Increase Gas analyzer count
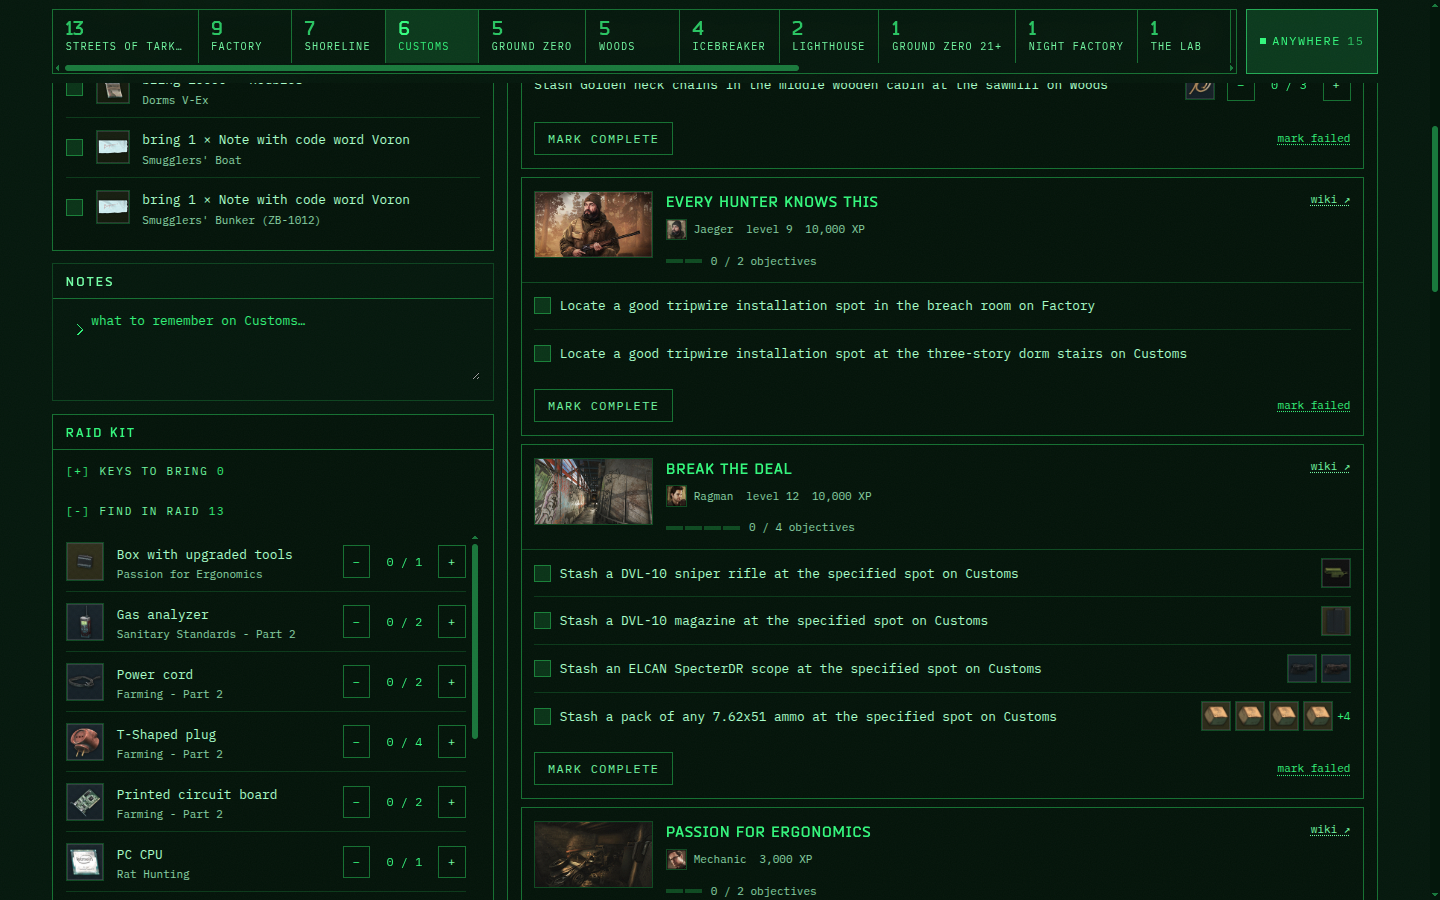 [452, 622]
